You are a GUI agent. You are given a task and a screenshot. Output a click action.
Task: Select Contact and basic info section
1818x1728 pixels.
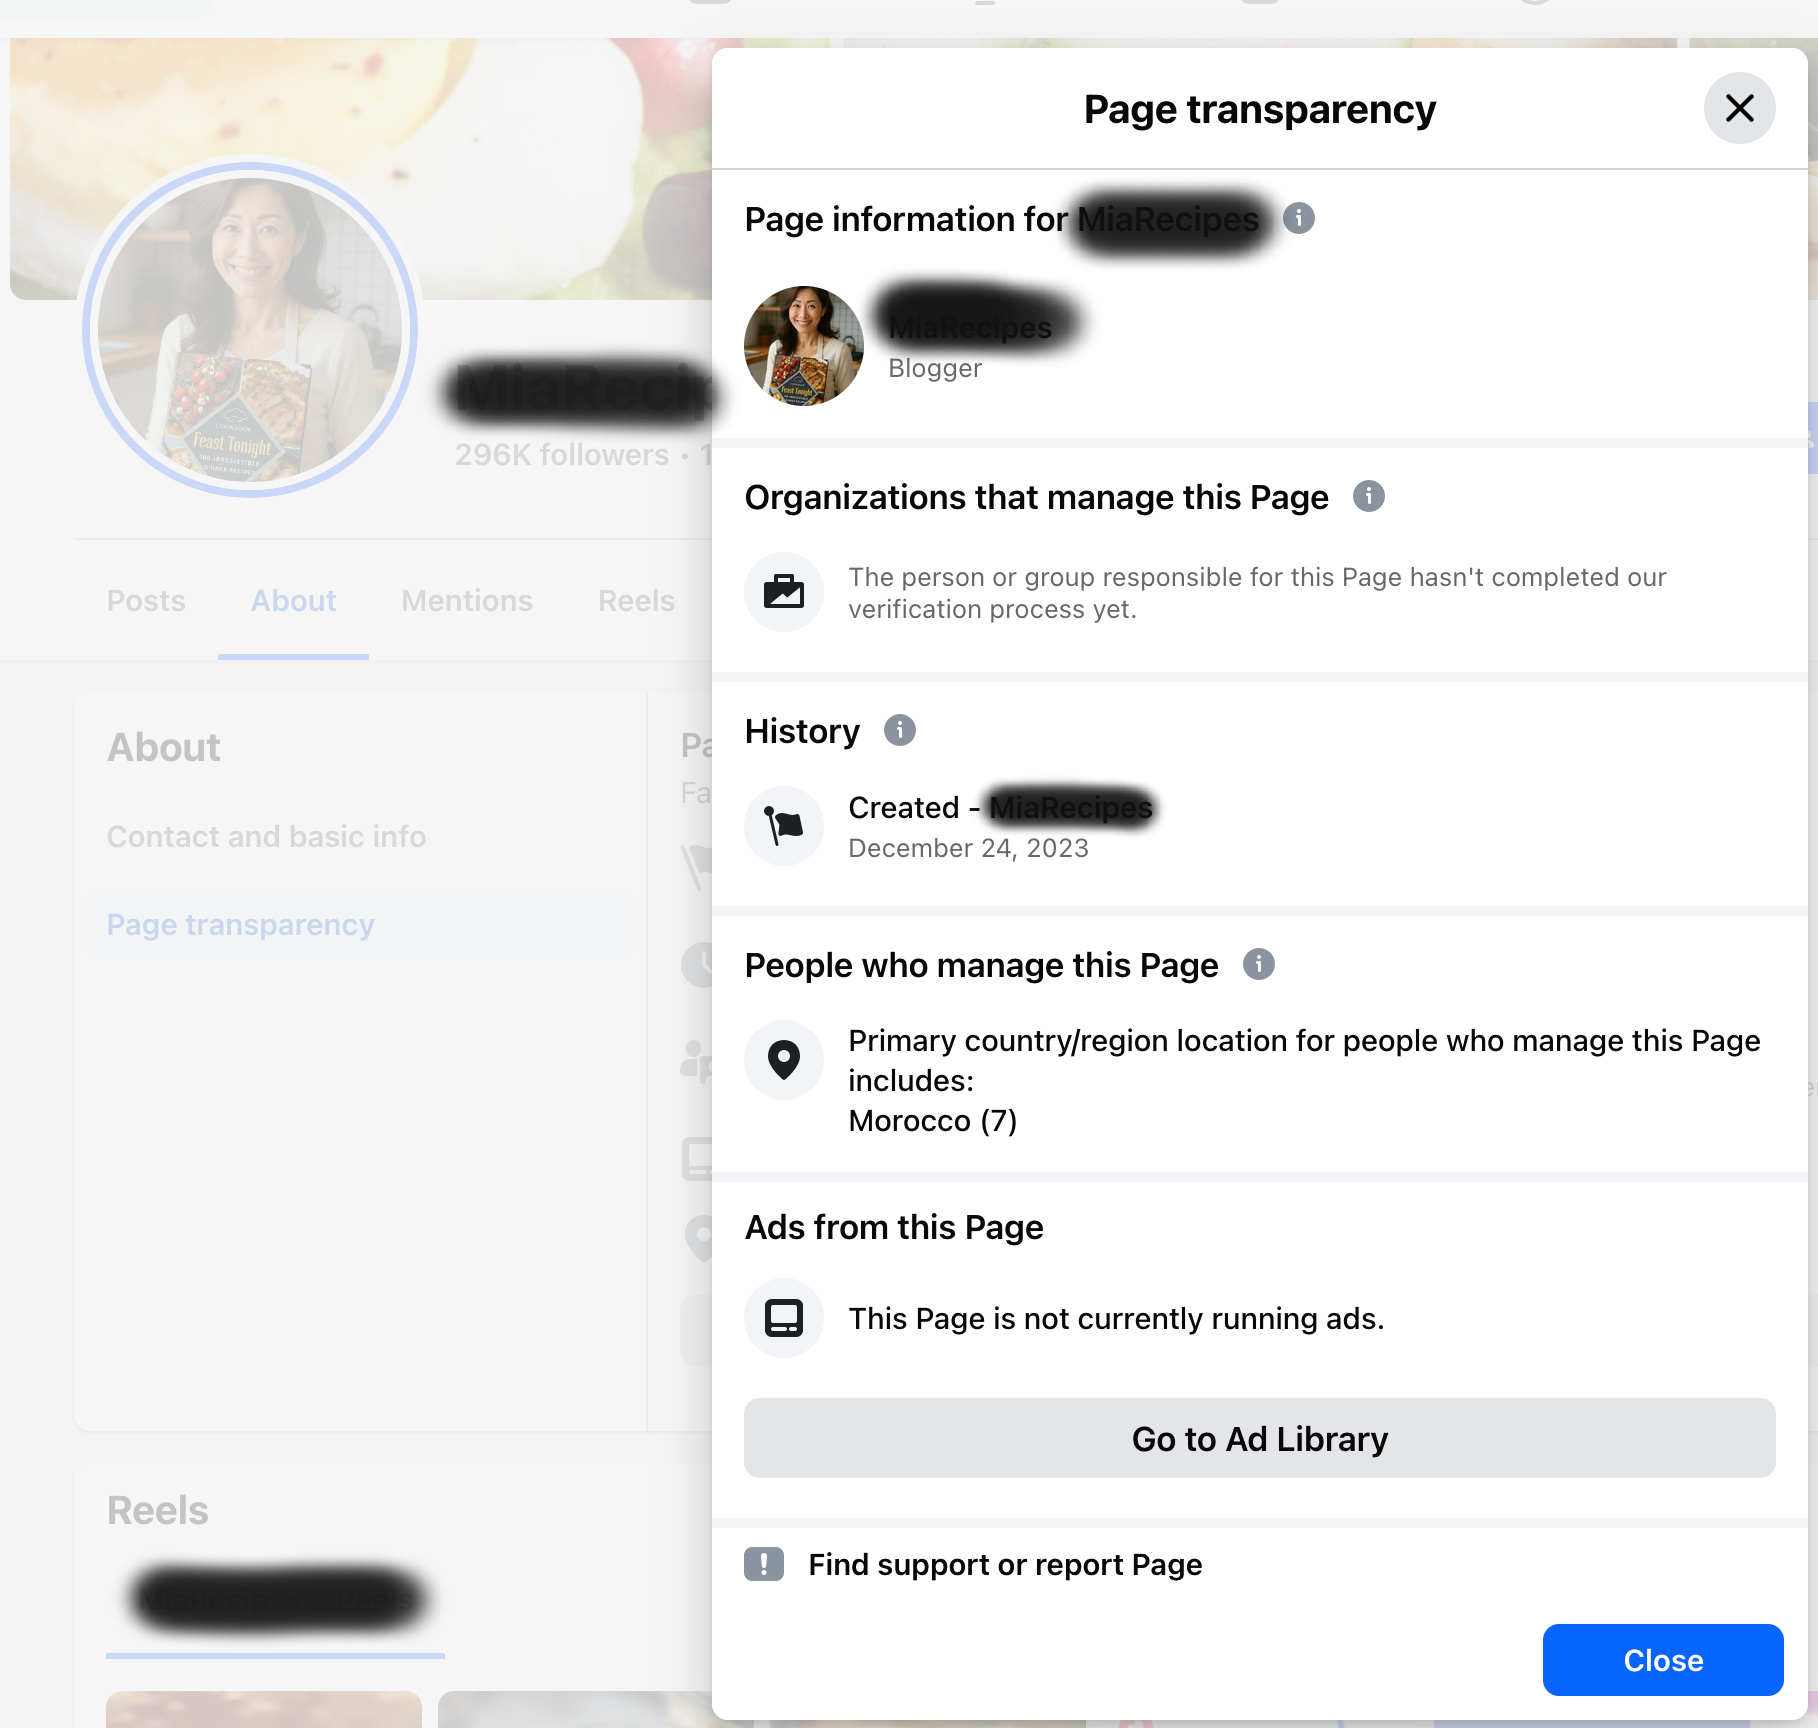click(x=267, y=837)
